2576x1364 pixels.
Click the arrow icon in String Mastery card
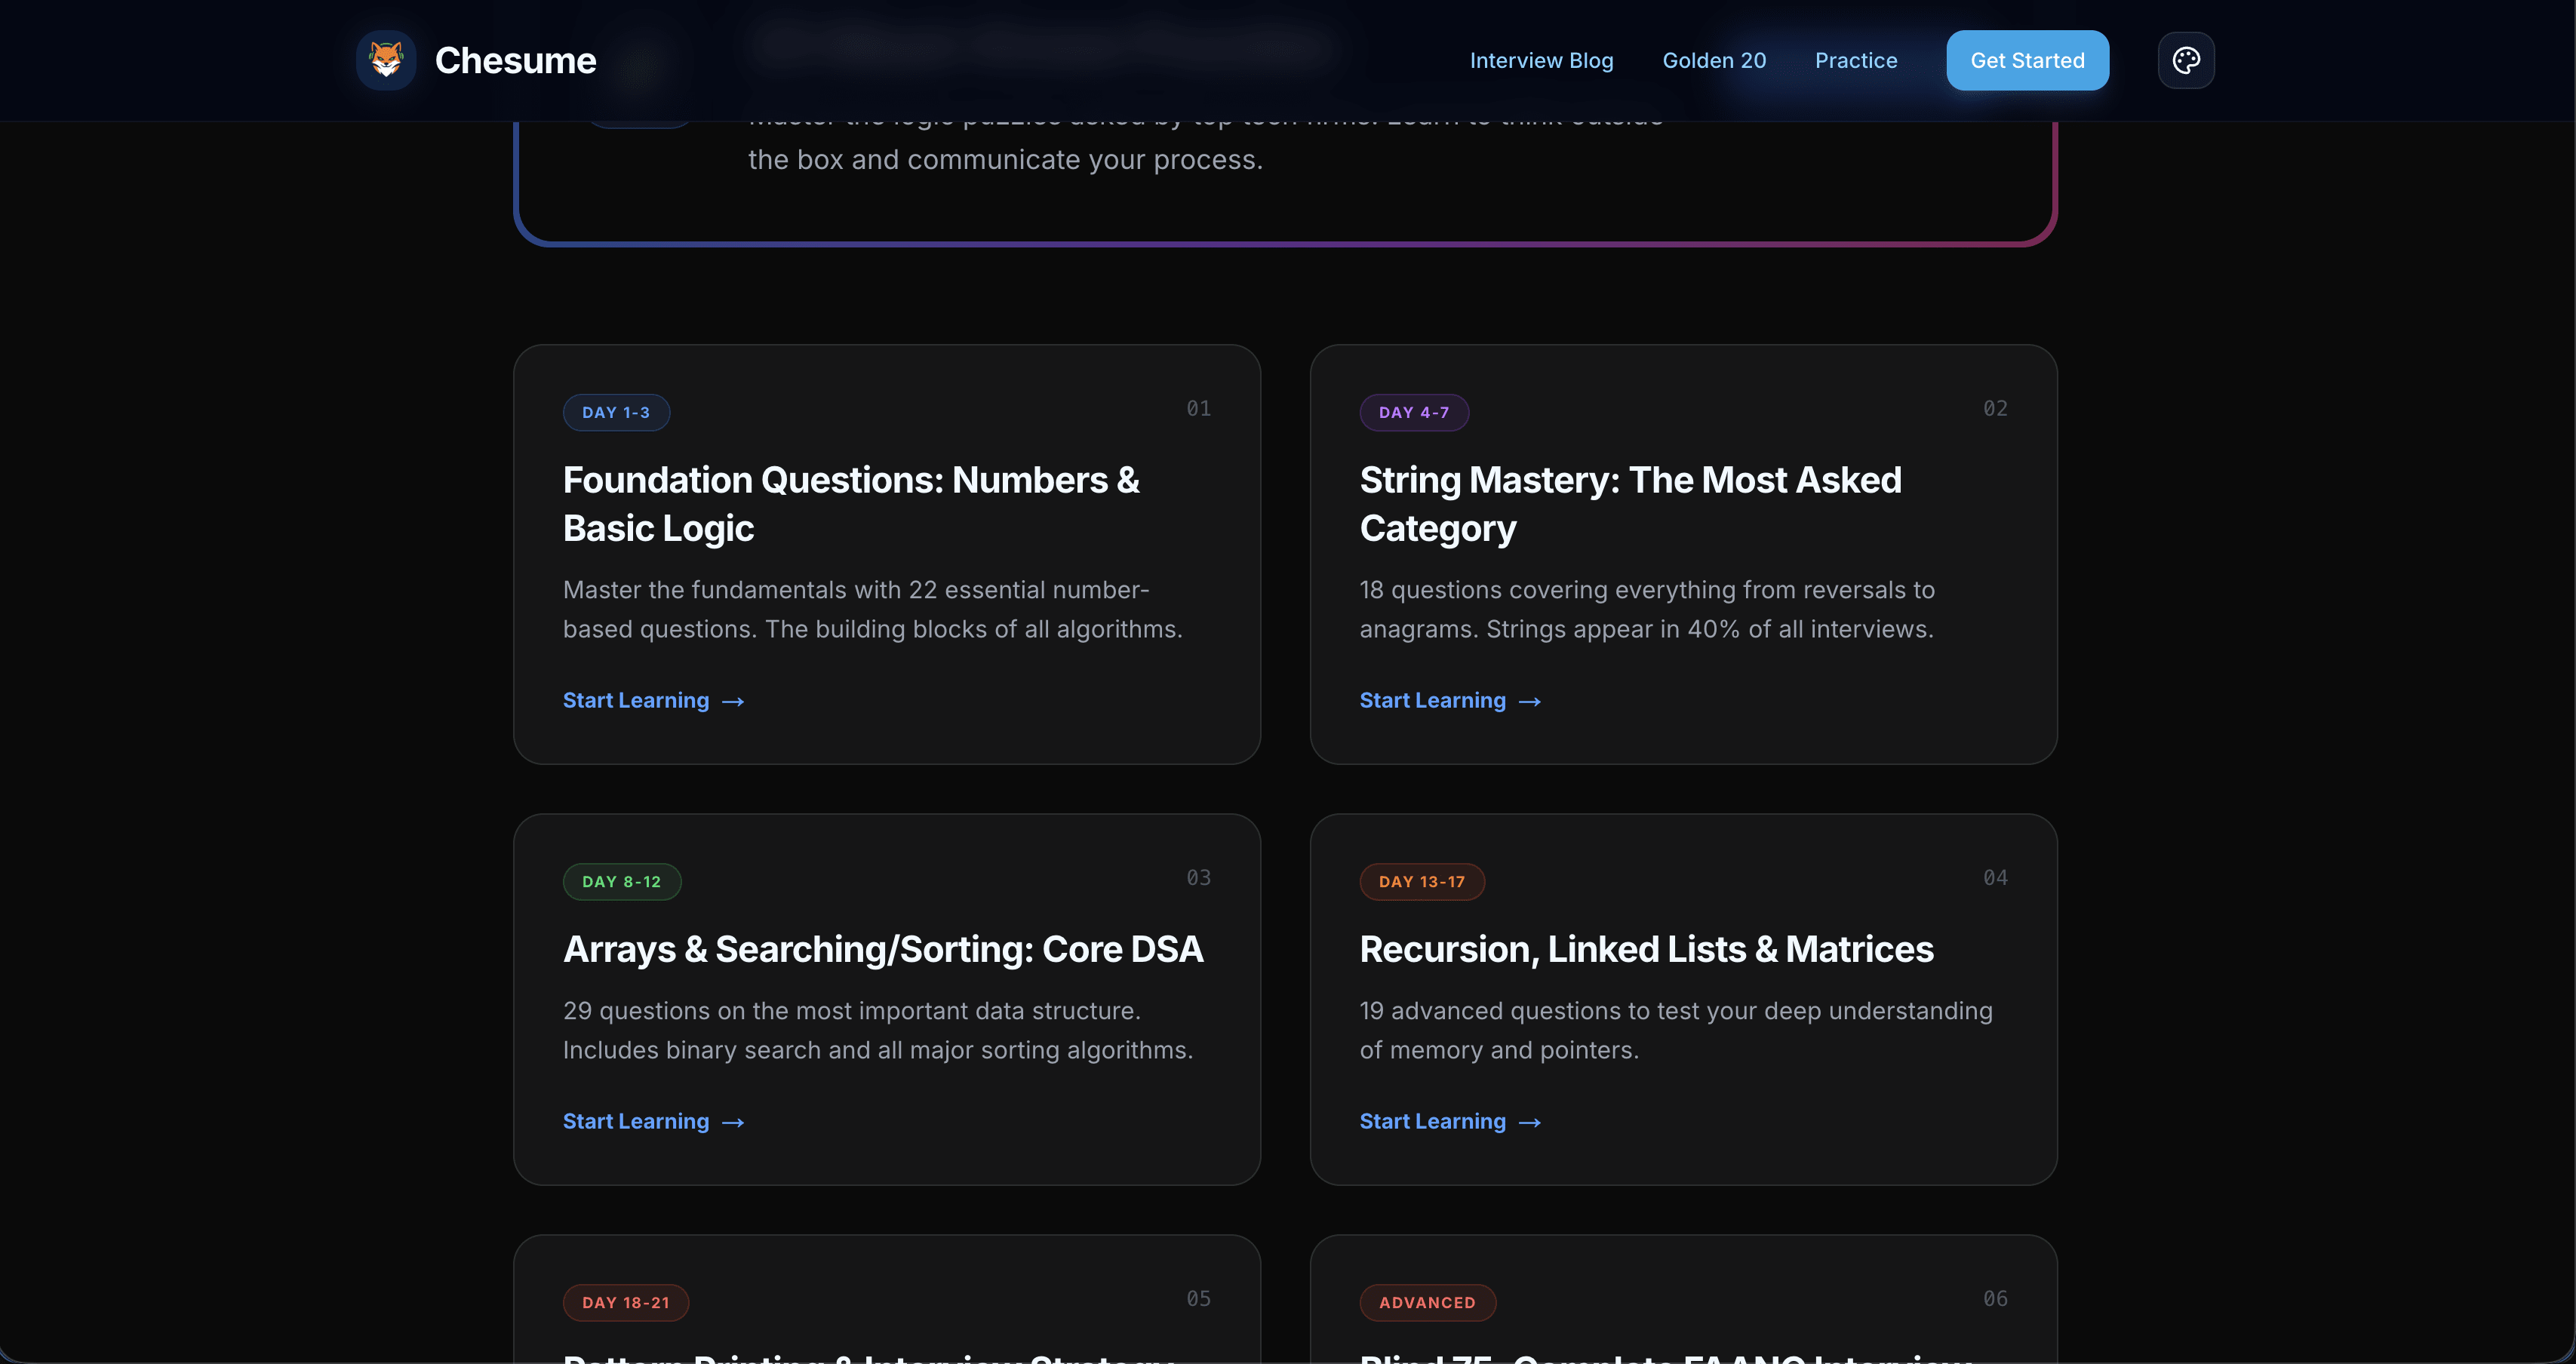[1530, 702]
